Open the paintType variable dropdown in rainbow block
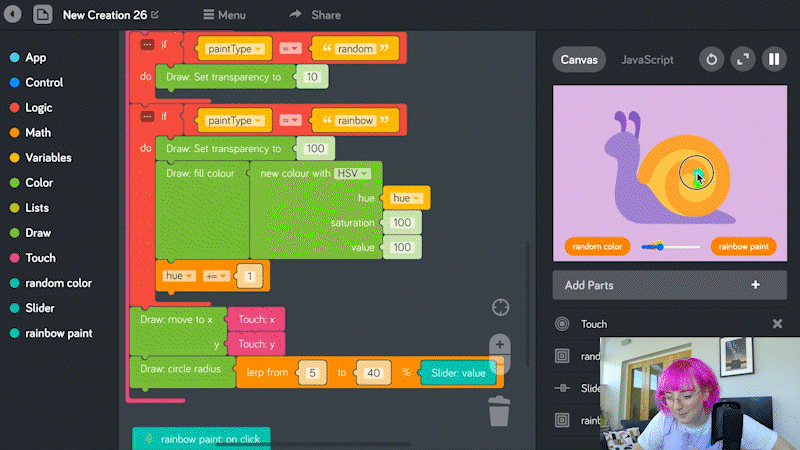 coord(235,120)
